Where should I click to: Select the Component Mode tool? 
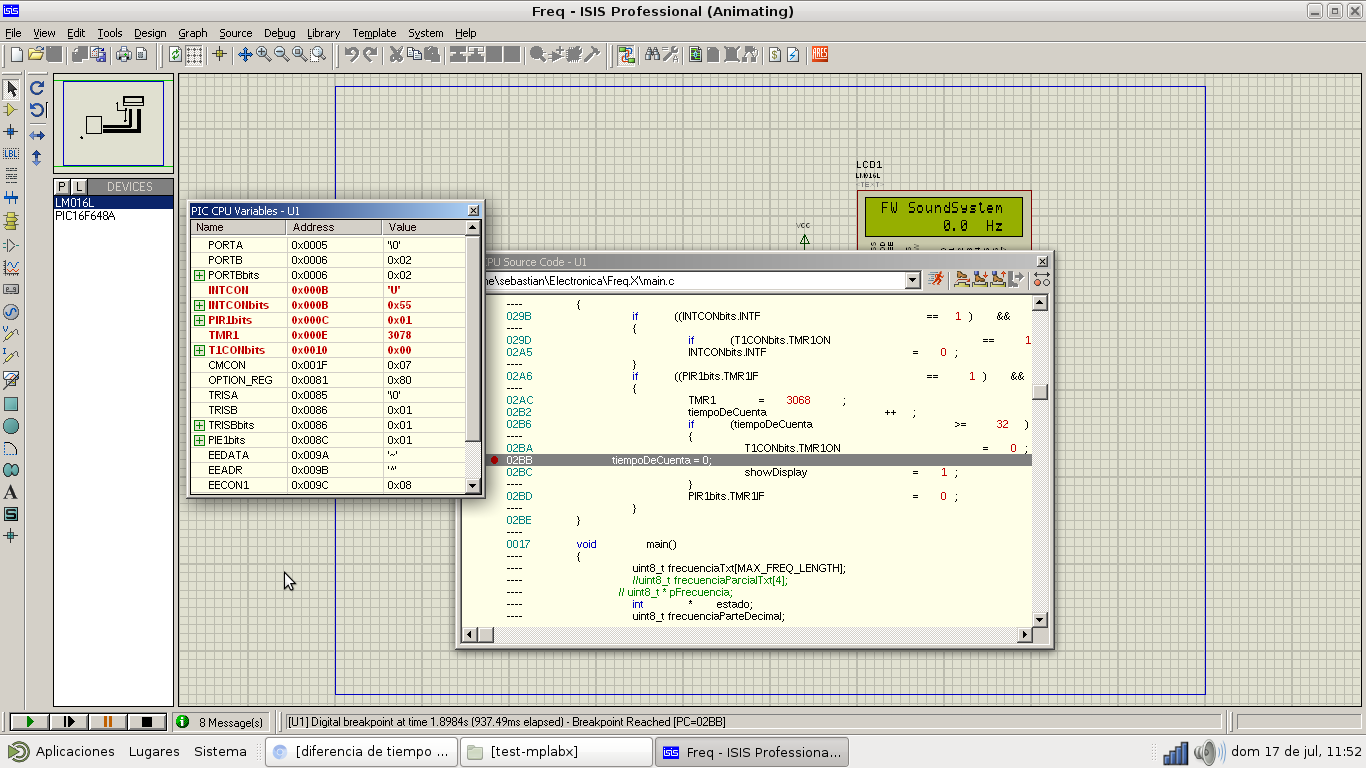tap(12, 110)
